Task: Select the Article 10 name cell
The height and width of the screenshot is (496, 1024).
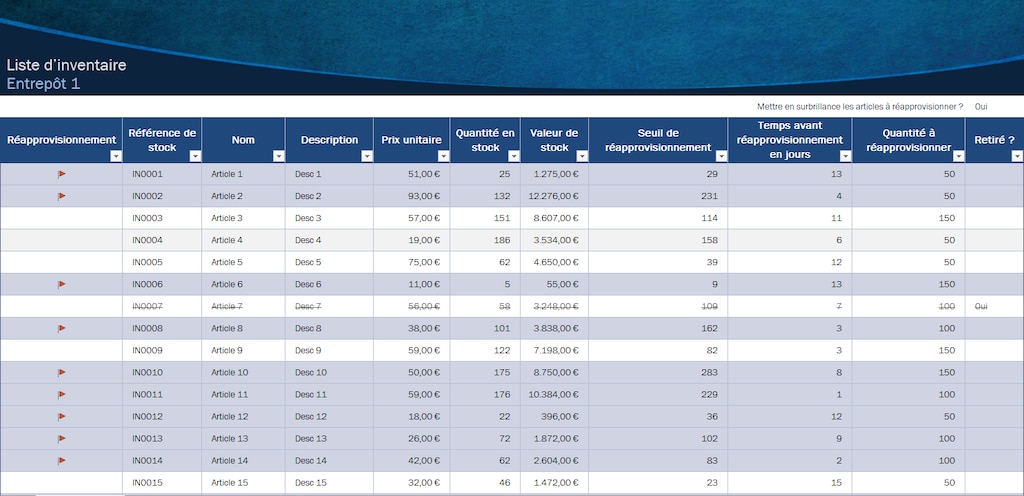Action: (x=244, y=373)
